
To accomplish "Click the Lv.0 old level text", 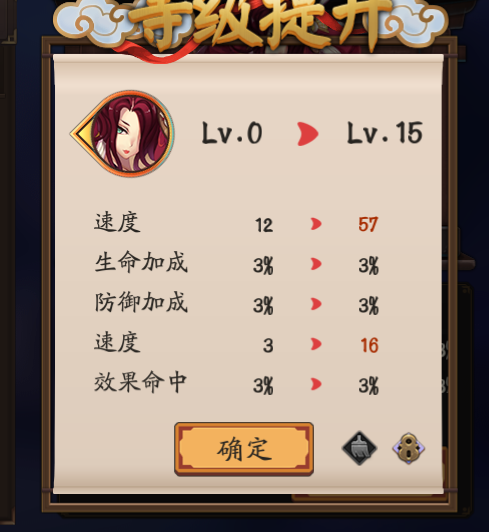I will point(232,133).
